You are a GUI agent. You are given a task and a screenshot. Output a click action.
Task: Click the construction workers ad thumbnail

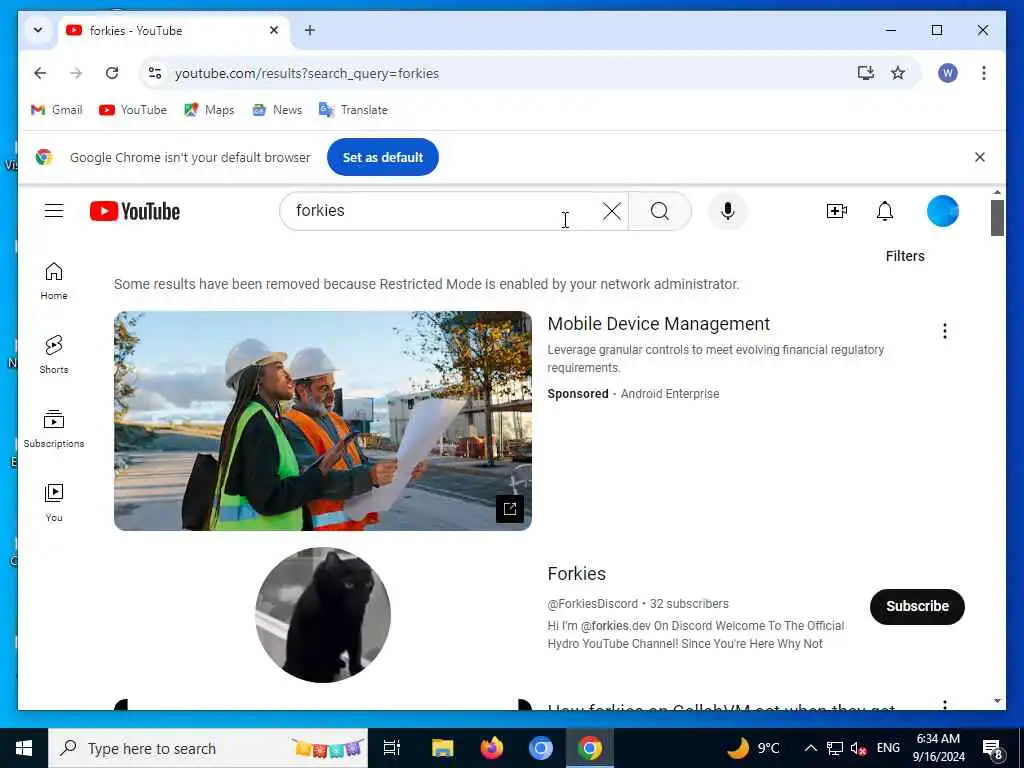pyautogui.click(x=323, y=421)
